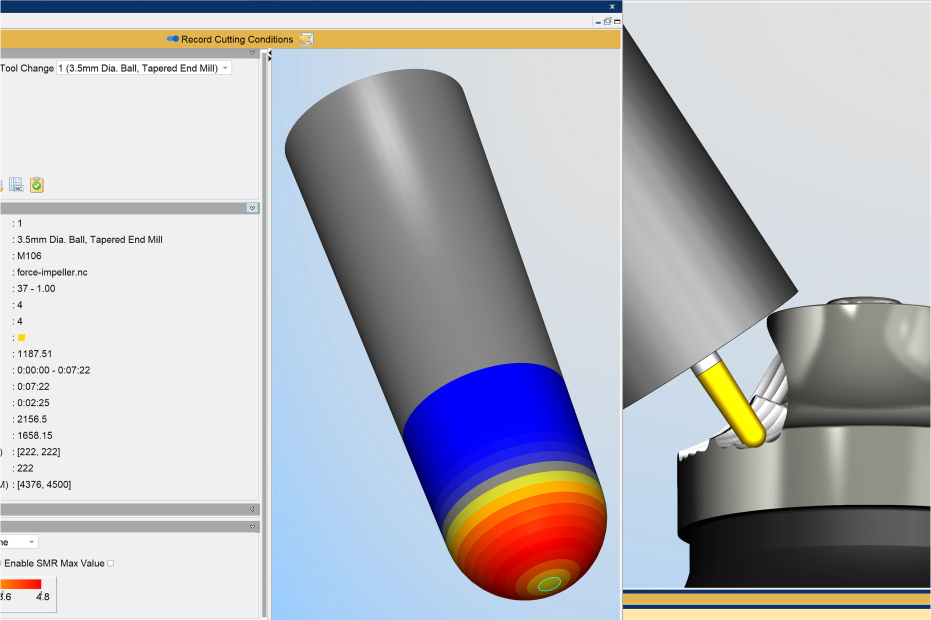Click the red-orange color scale bar
The image size is (931, 620).
[21, 584]
